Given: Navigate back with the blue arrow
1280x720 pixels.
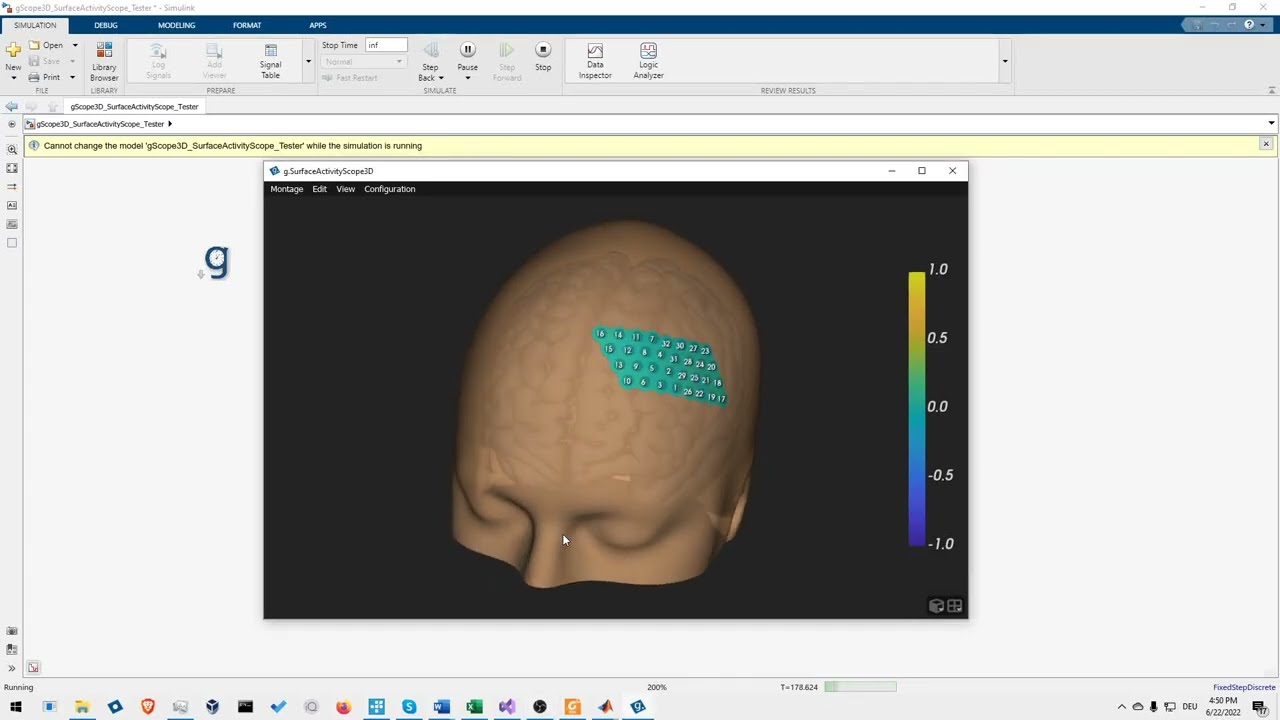Looking at the screenshot, I should coord(11,107).
